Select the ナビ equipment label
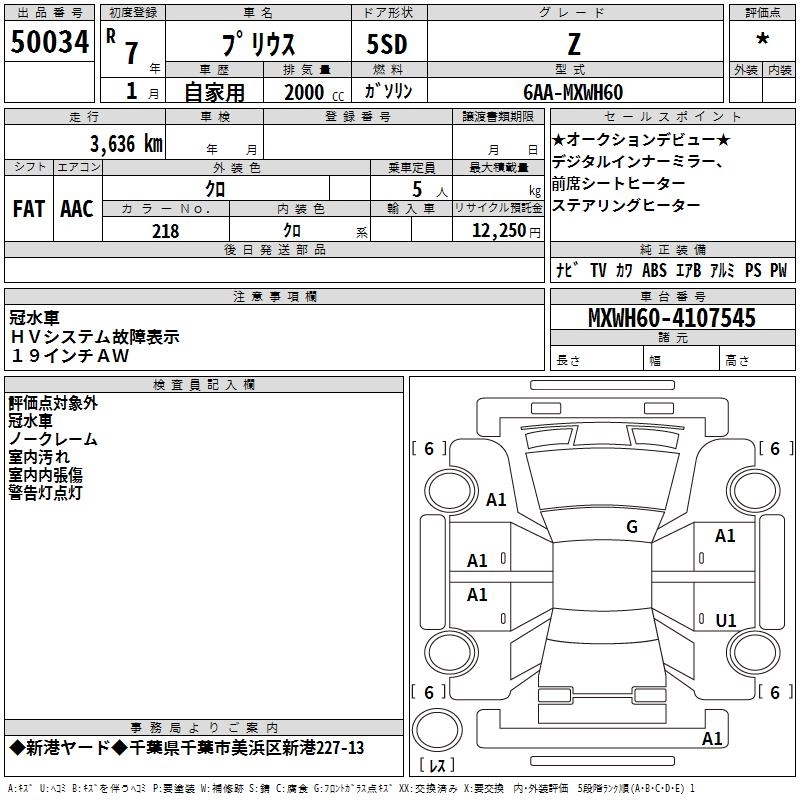The height and width of the screenshot is (800, 800). pyautogui.click(x=566, y=270)
